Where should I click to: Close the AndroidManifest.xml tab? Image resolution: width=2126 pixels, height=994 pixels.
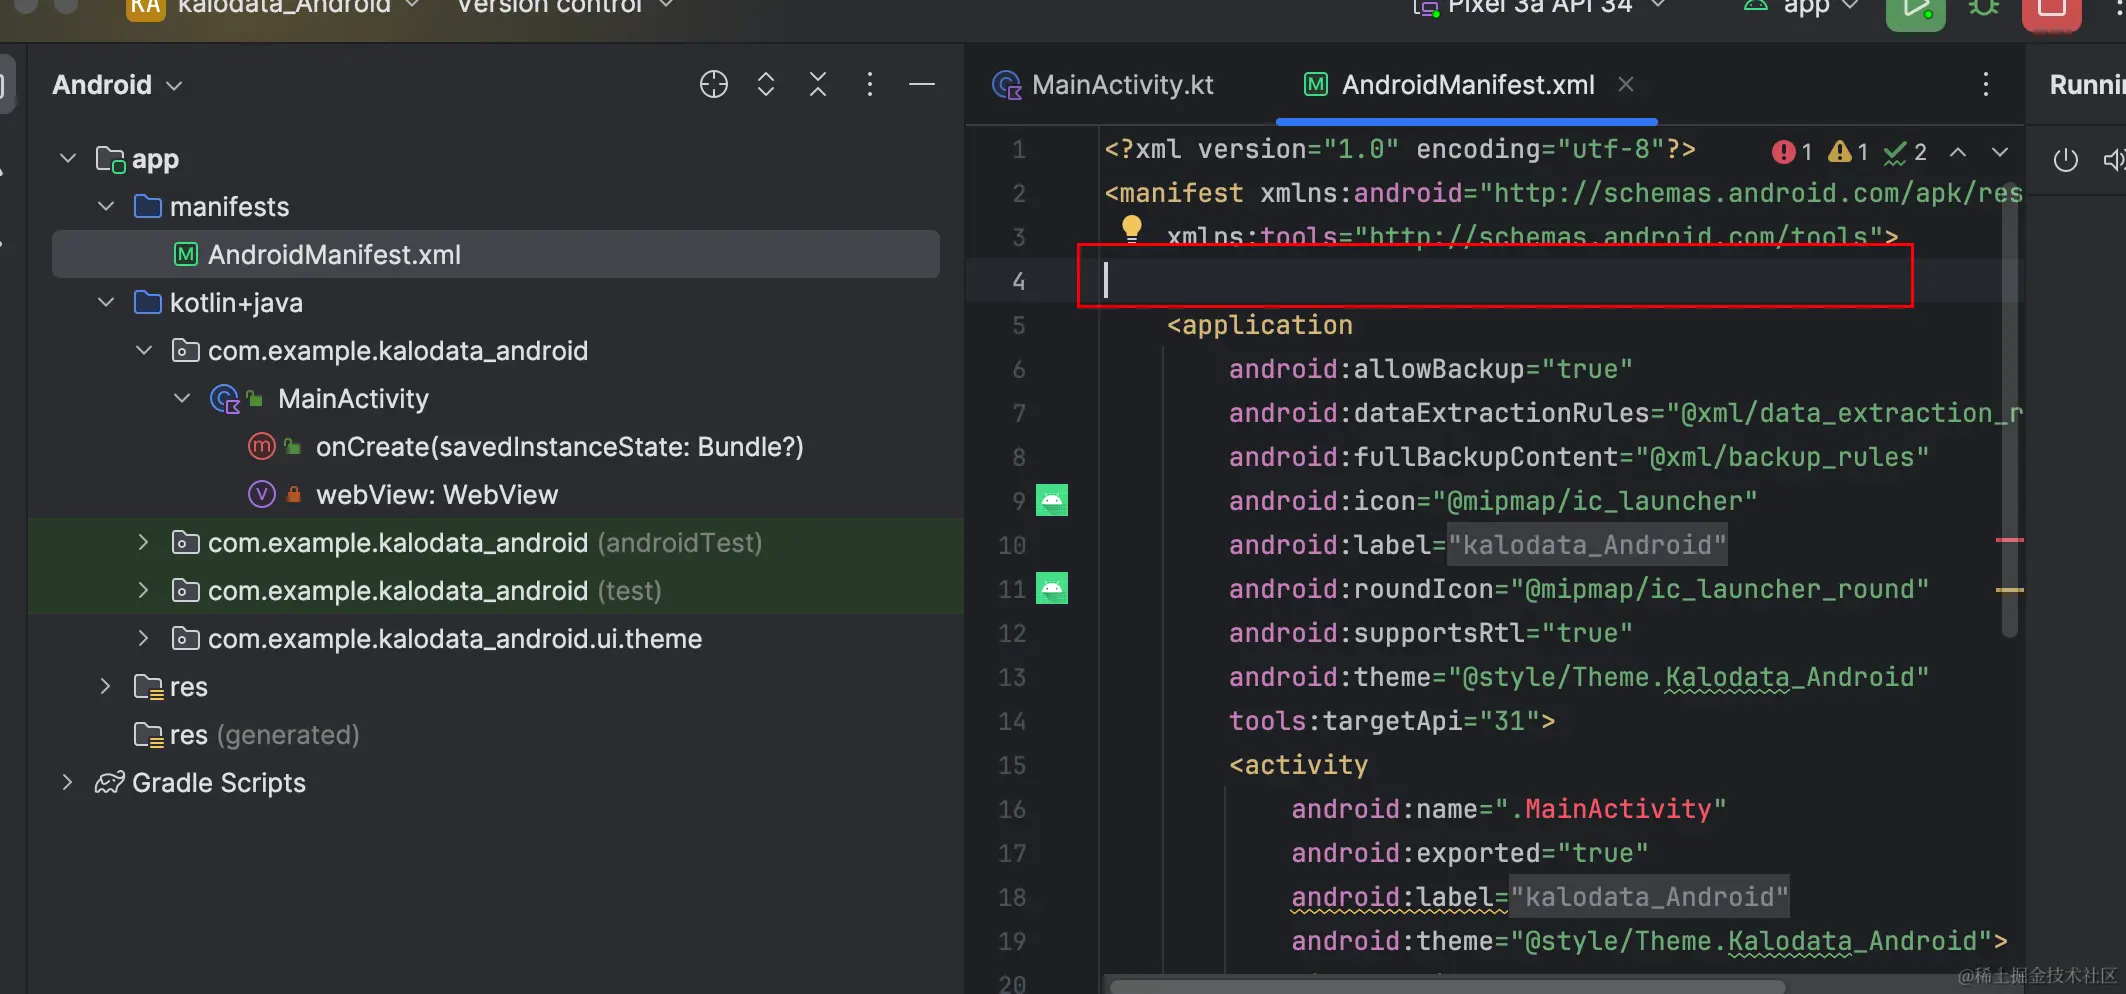pos(1626,85)
